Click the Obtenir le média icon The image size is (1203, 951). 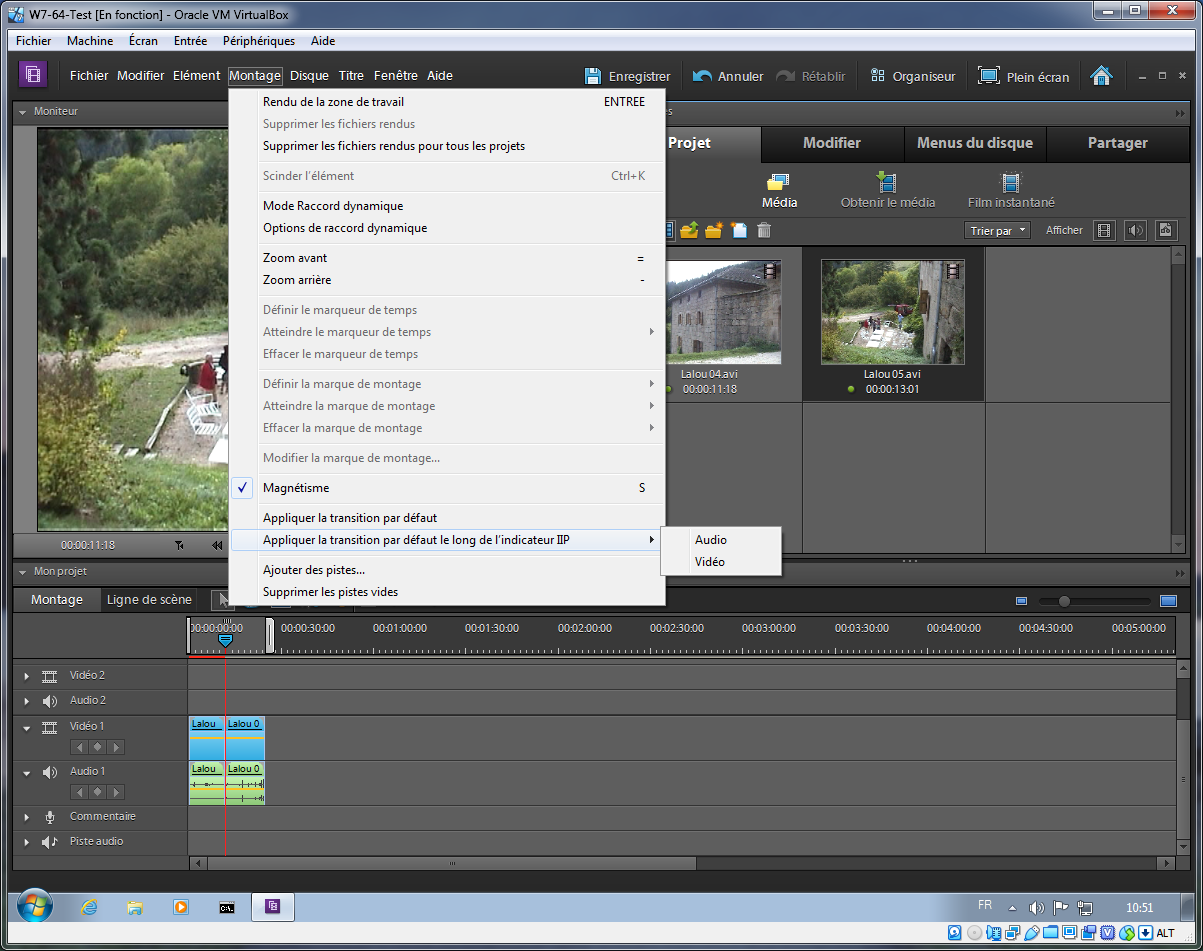click(x=886, y=182)
